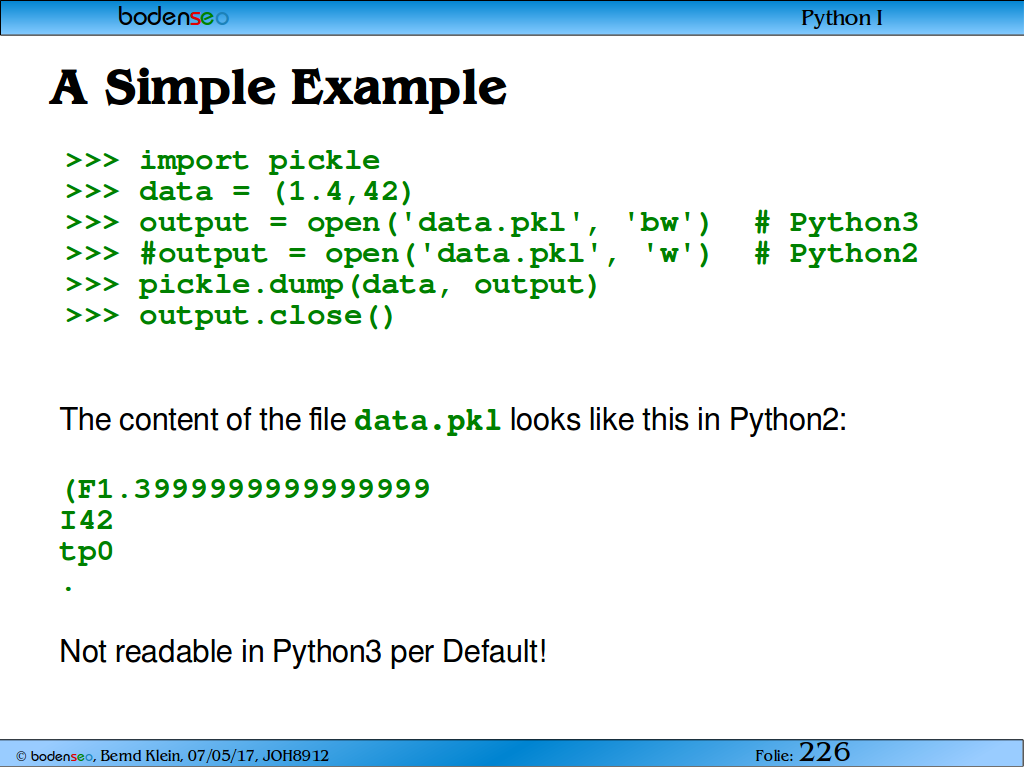1024x768 pixels.
Task: Click the '# Python2' comment
Action: [836, 254]
